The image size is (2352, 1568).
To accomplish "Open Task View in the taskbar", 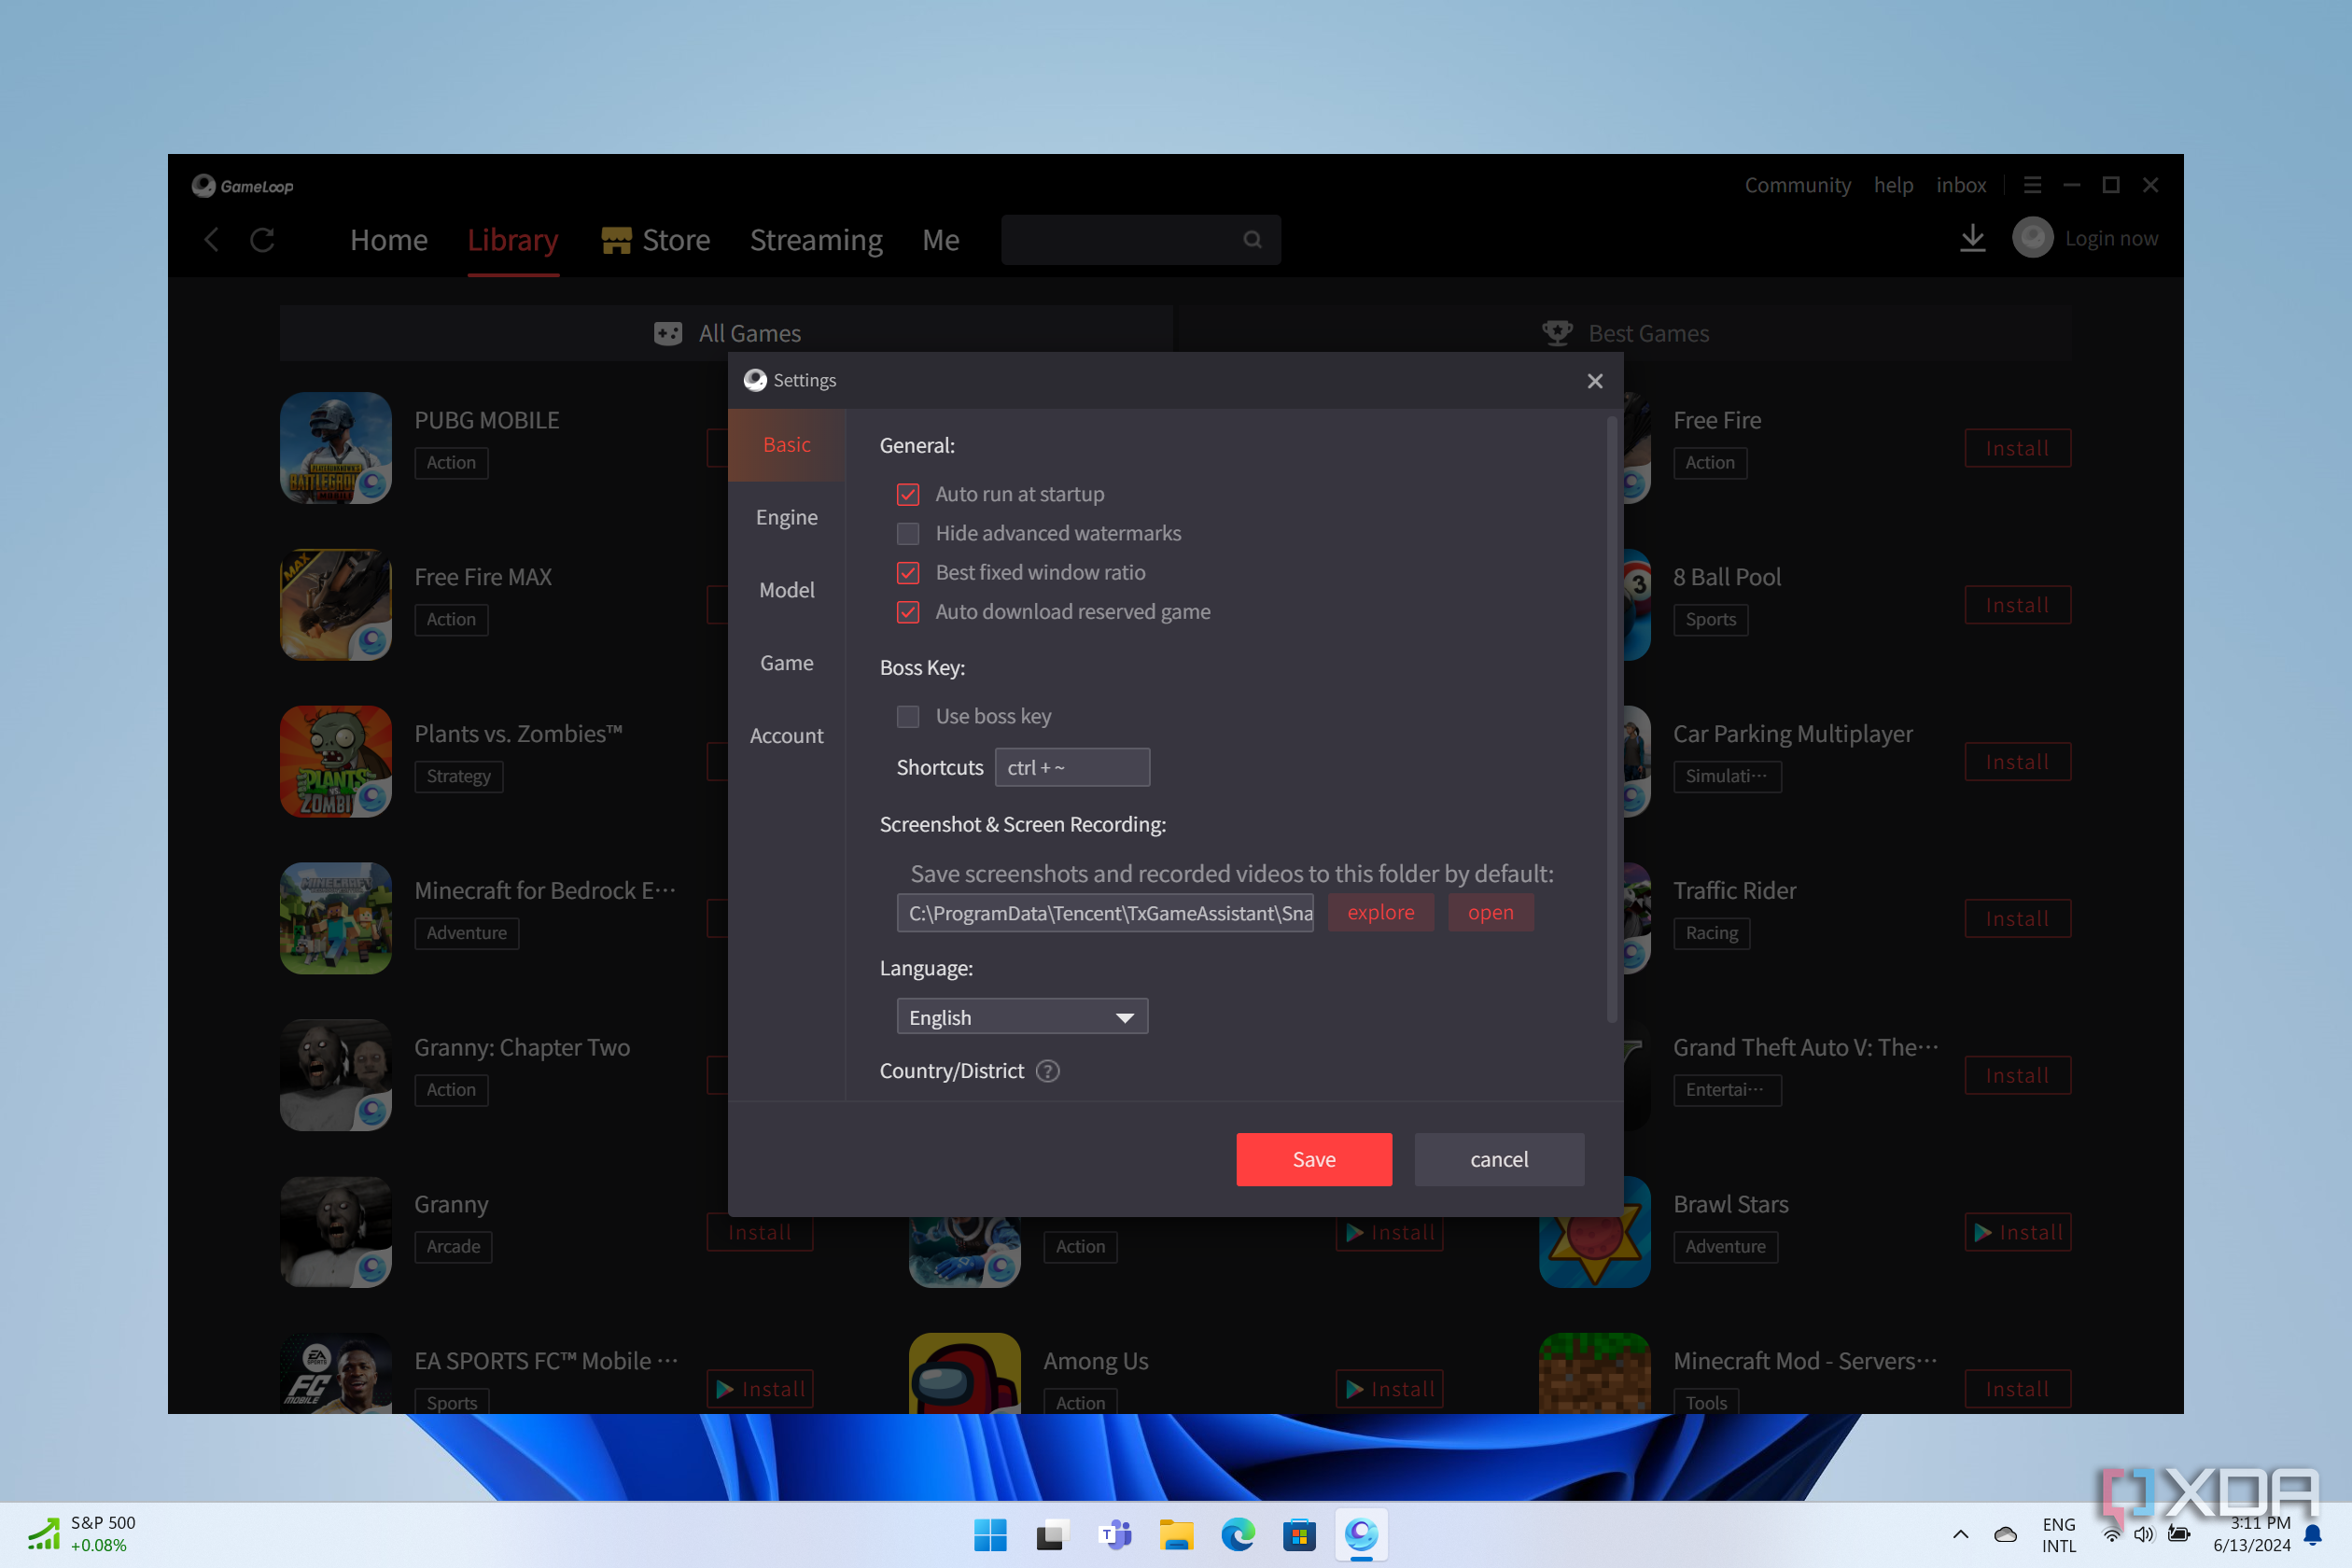I will 1052,1535.
